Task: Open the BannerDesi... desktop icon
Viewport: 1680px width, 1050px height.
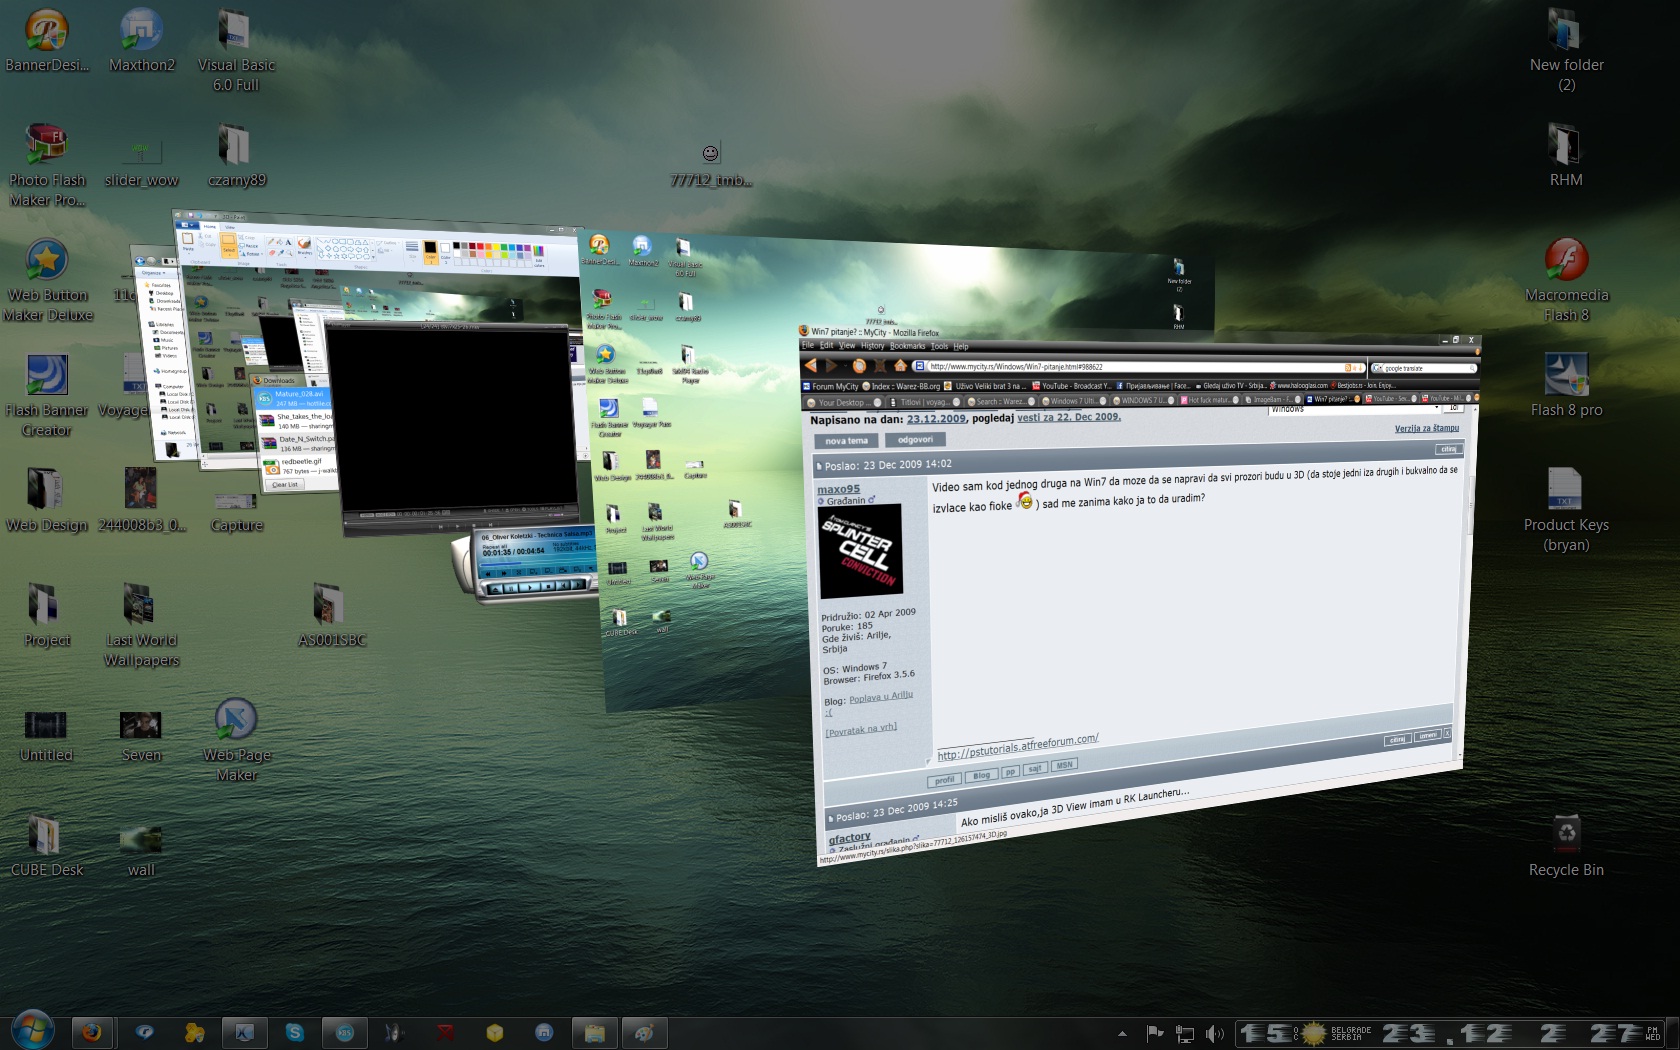Action: point(47,40)
